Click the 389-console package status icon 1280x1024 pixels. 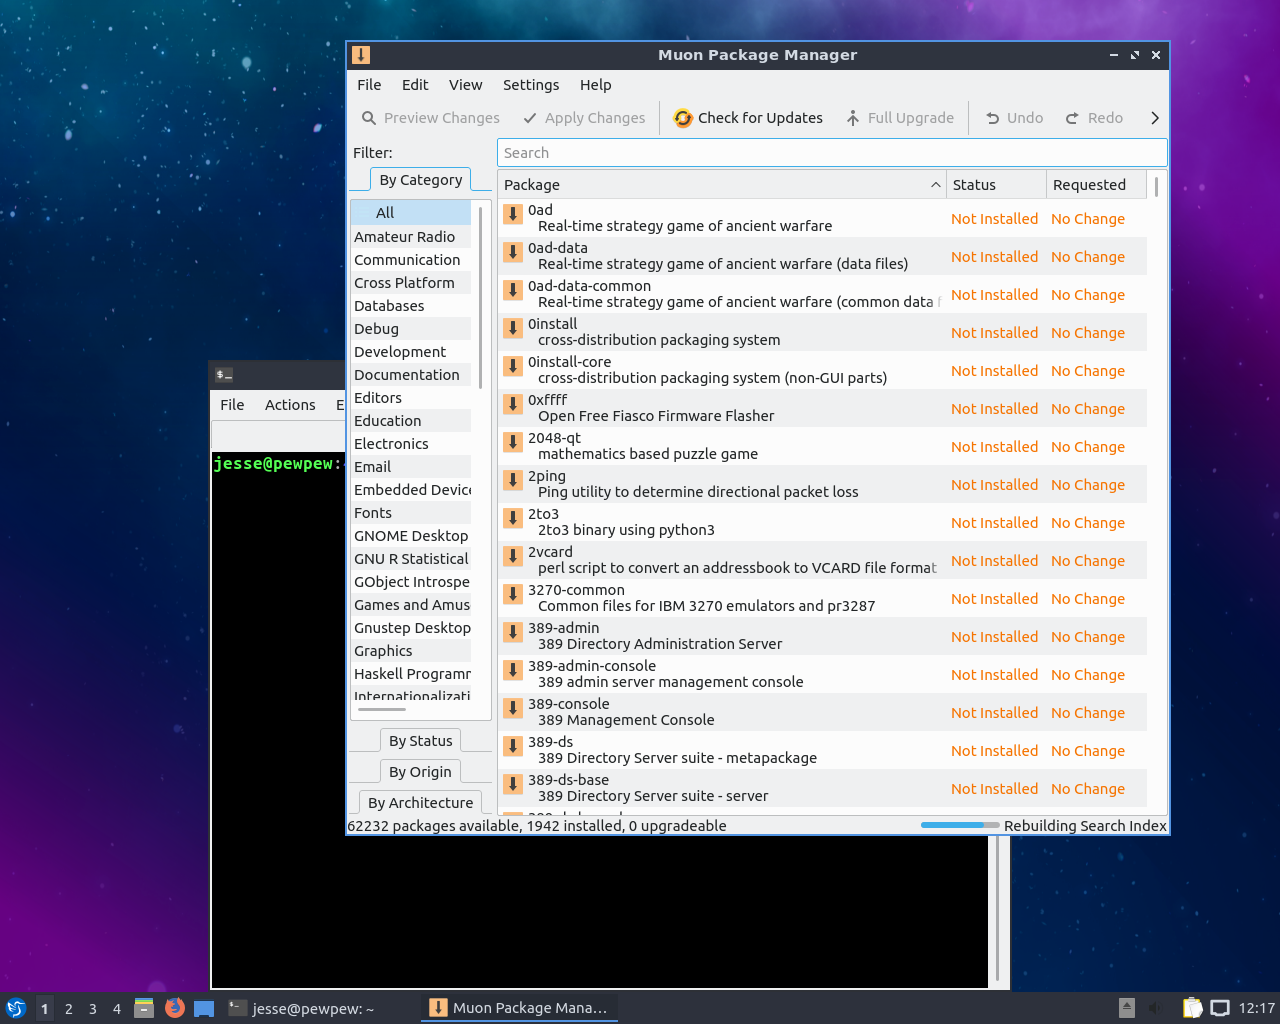click(513, 707)
